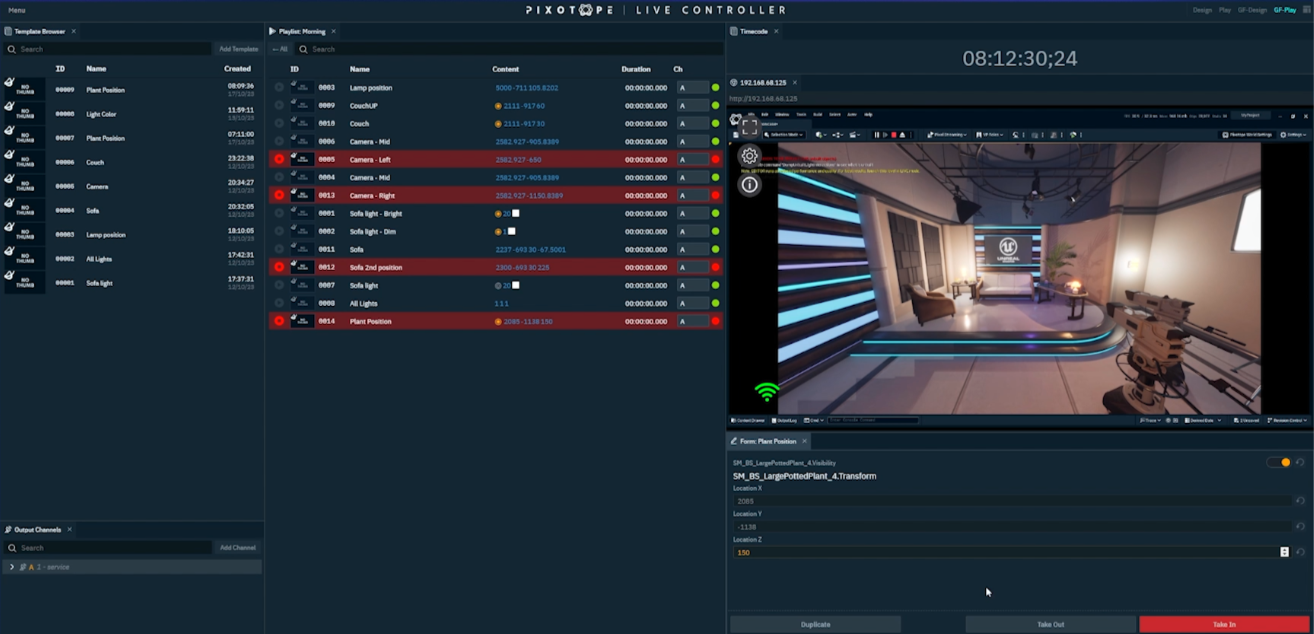Image resolution: width=1314 pixels, height=634 pixels.
Task: Expand the A 1 - service output channel
Action: 12,567
